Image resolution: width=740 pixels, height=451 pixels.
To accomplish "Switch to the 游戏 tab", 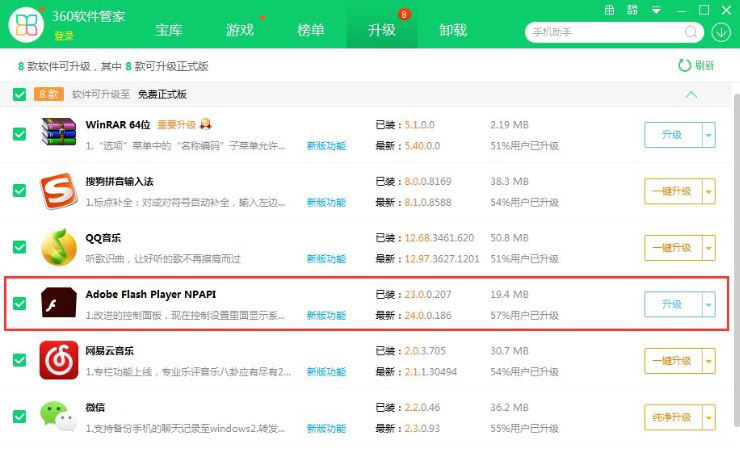I will [x=240, y=30].
